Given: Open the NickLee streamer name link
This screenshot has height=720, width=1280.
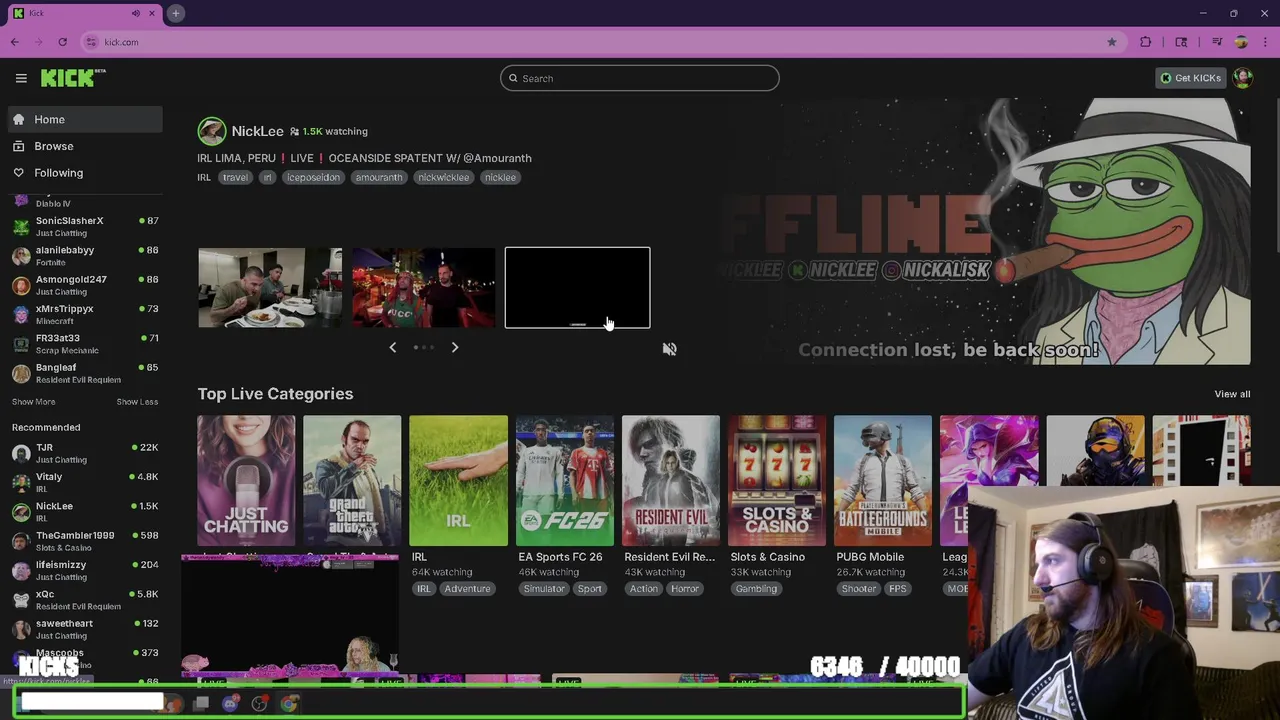Looking at the screenshot, I should (x=257, y=131).
